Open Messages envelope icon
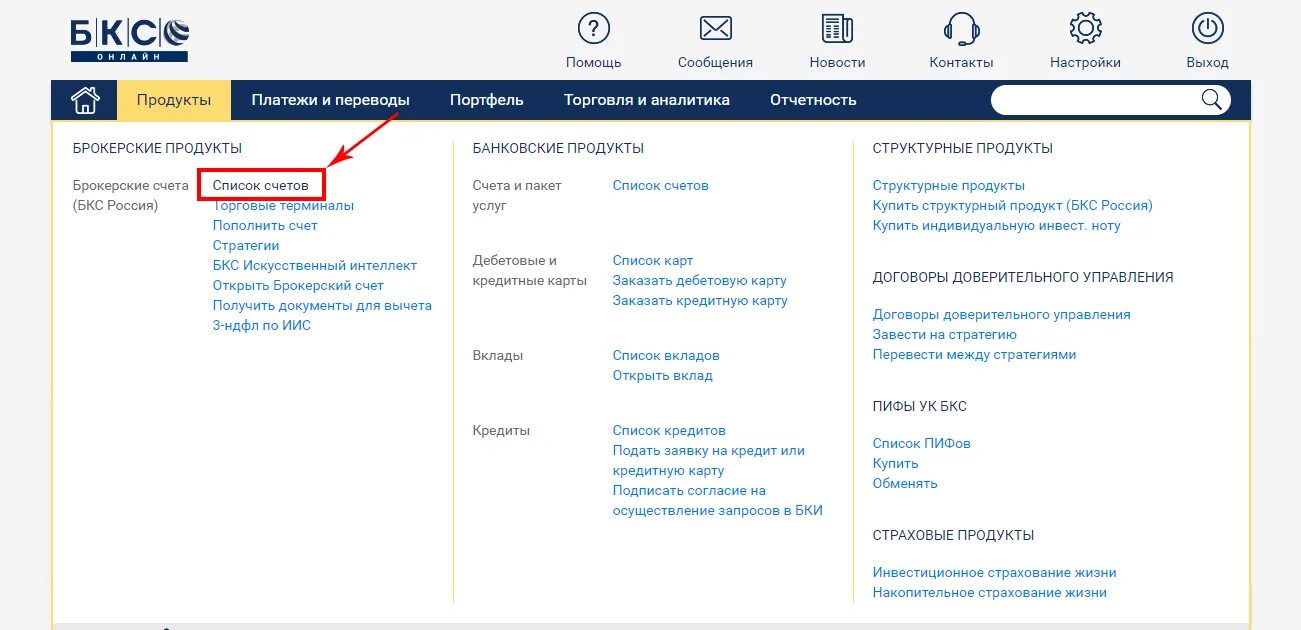This screenshot has height=630, width=1301. pos(716,28)
